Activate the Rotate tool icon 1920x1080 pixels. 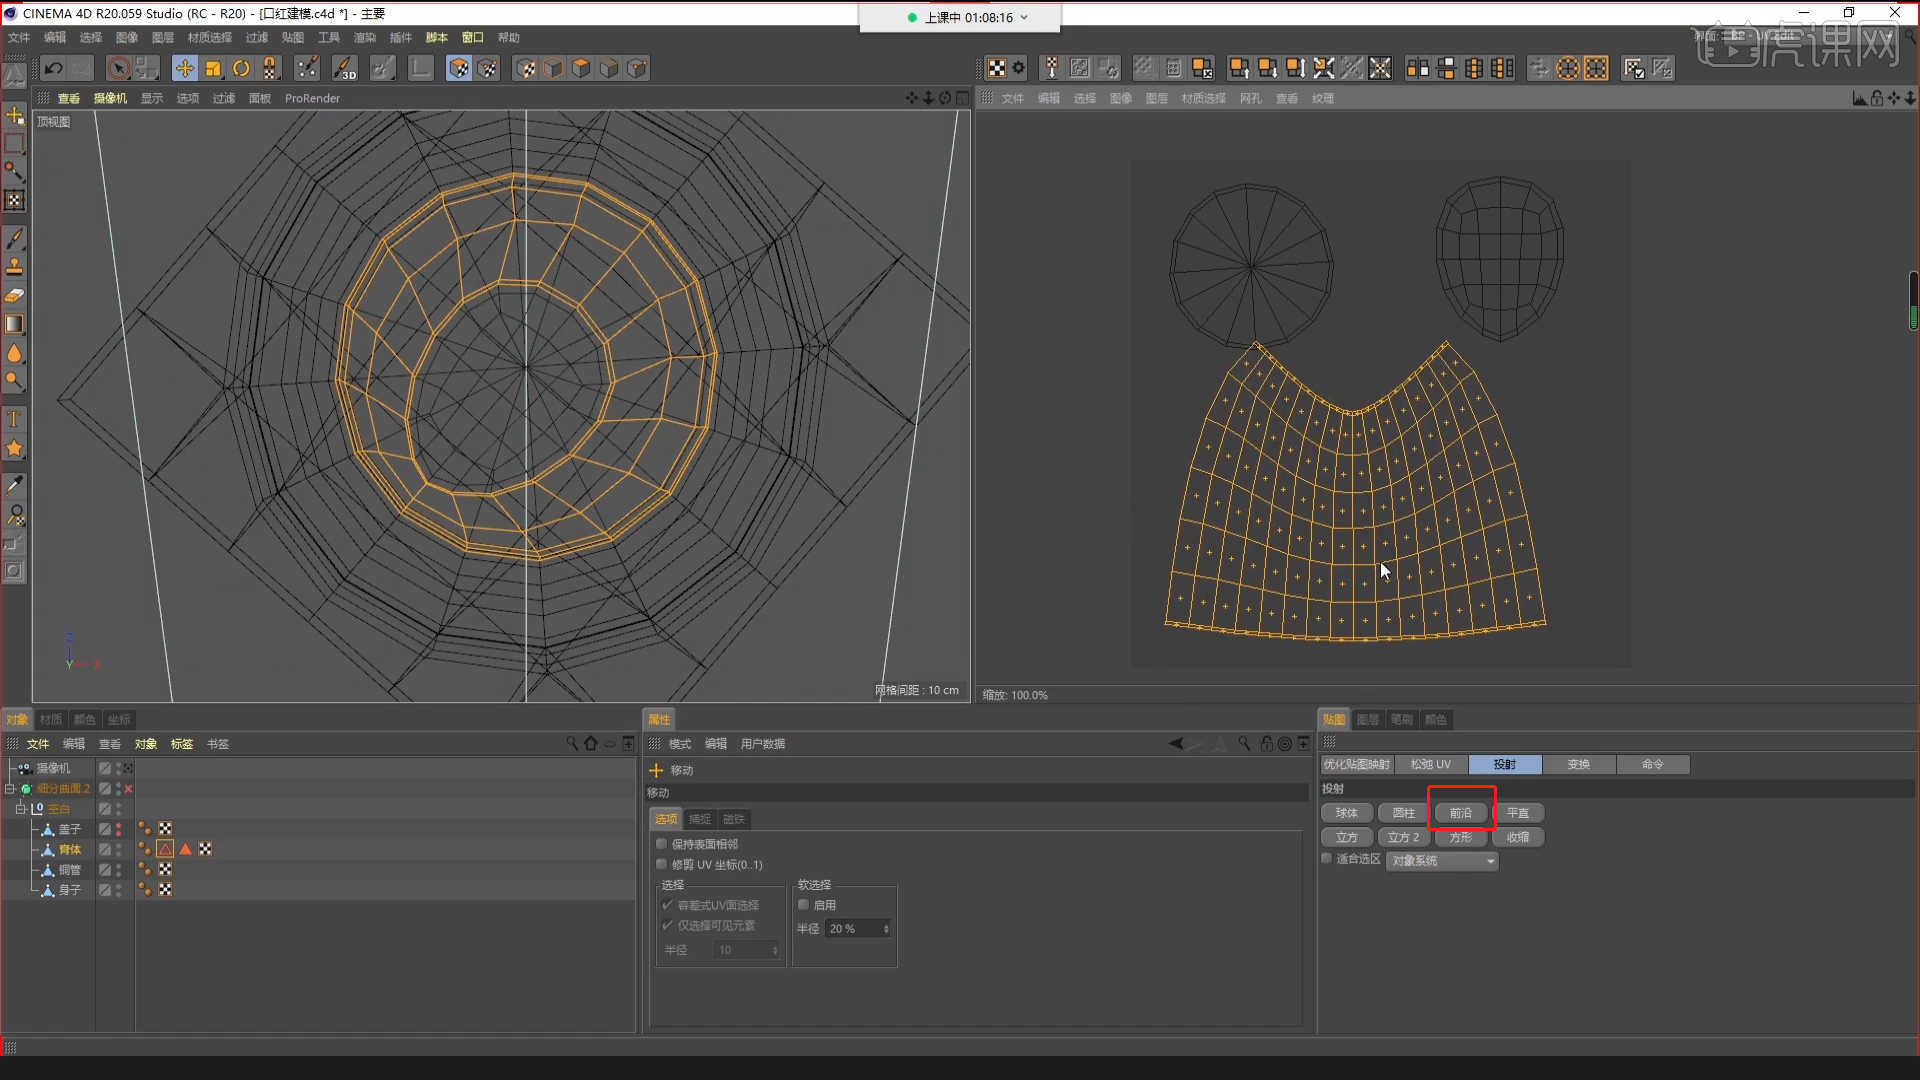[241, 68]
